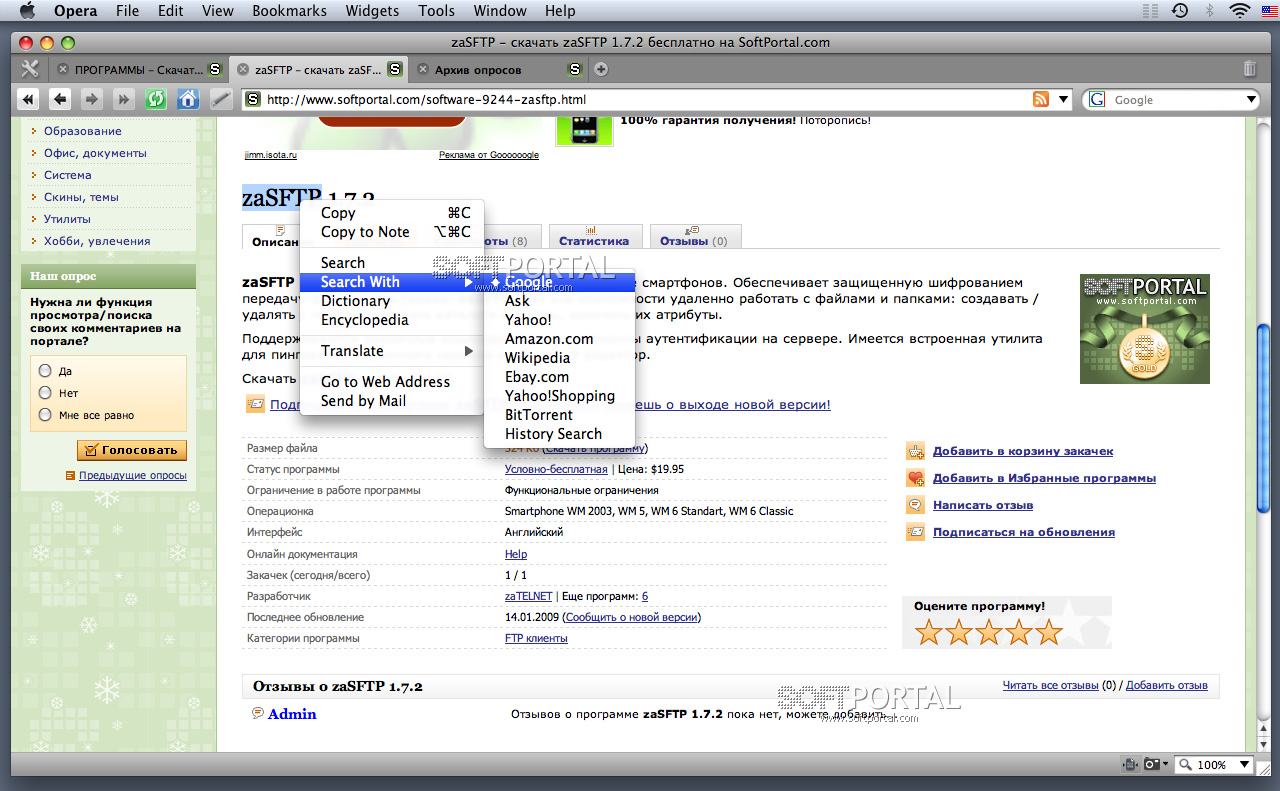Open the camera image mode dropdown arrow

tap(1165, 764)
